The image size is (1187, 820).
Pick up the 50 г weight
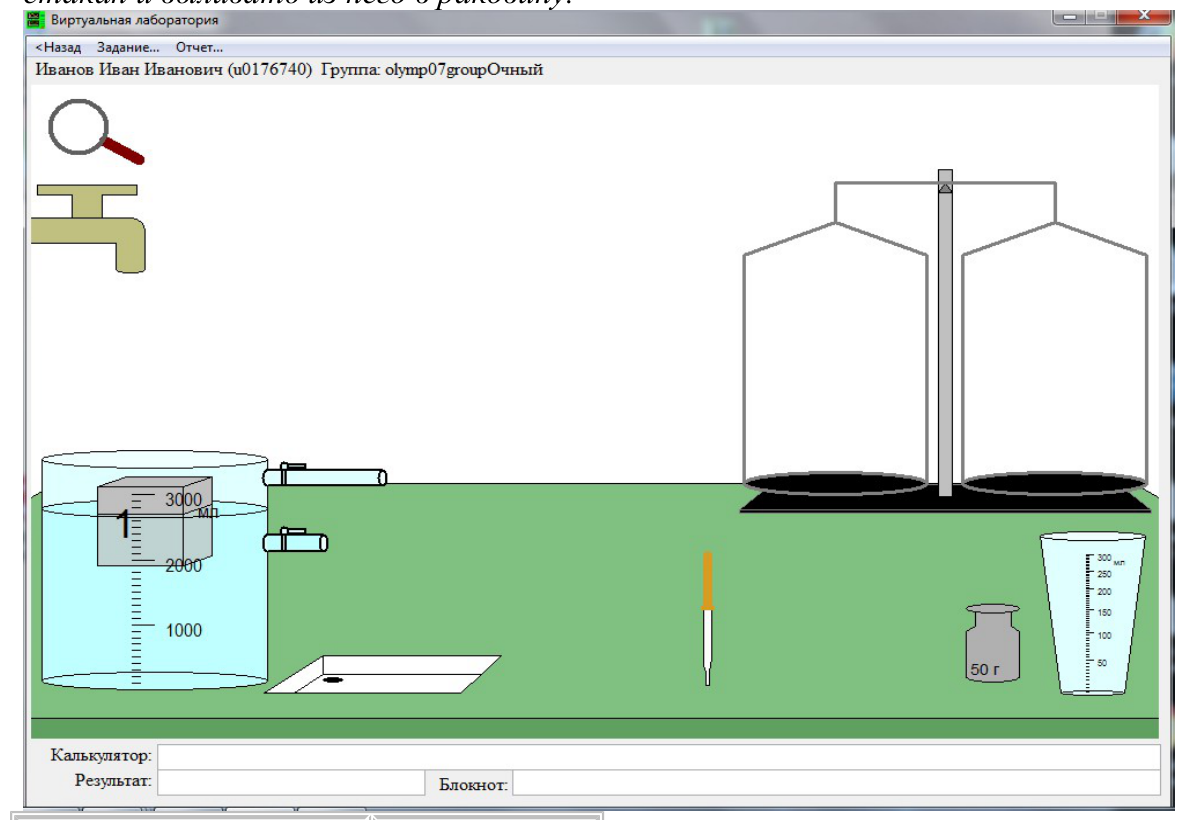[992, 643]
